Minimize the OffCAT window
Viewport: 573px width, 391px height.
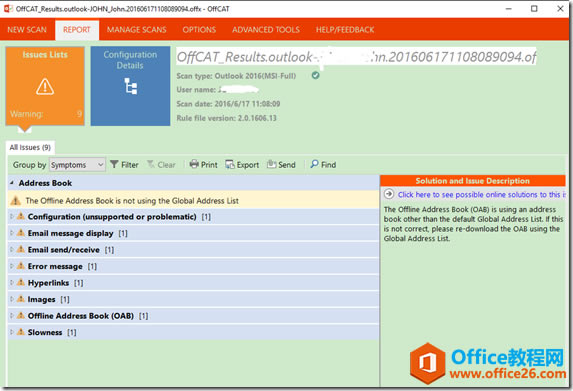pyautogui.click(x=508, y=8)
